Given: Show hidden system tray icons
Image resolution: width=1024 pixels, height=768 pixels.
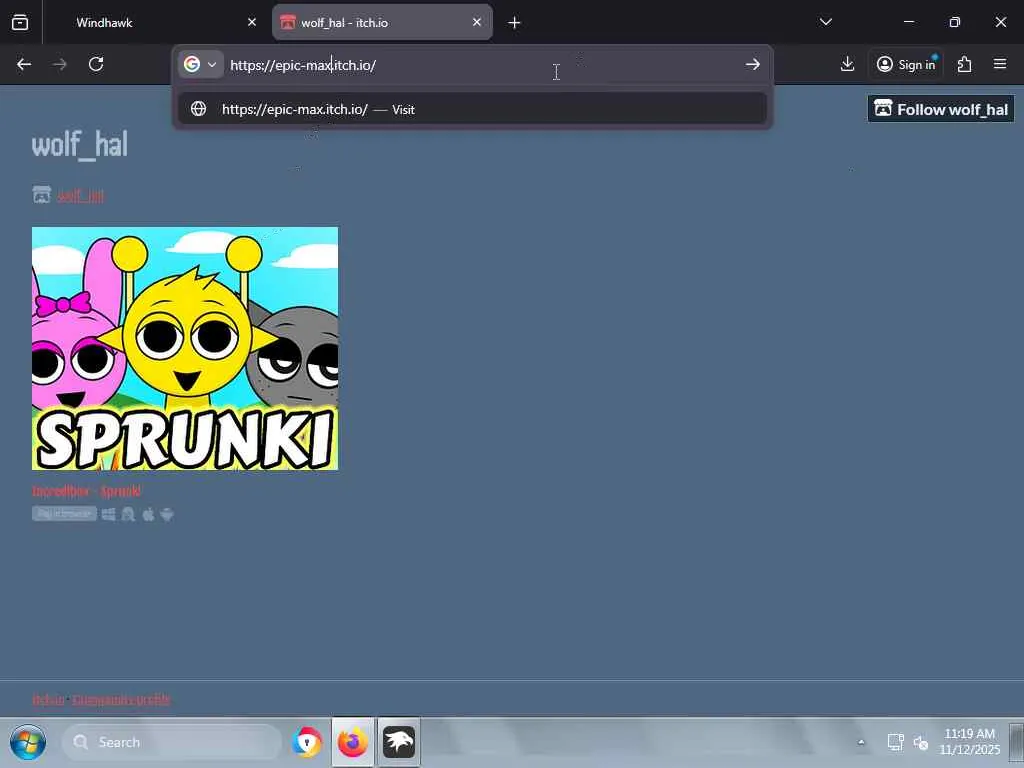Looking at the screenshot, I should click(x=861, y=743).
